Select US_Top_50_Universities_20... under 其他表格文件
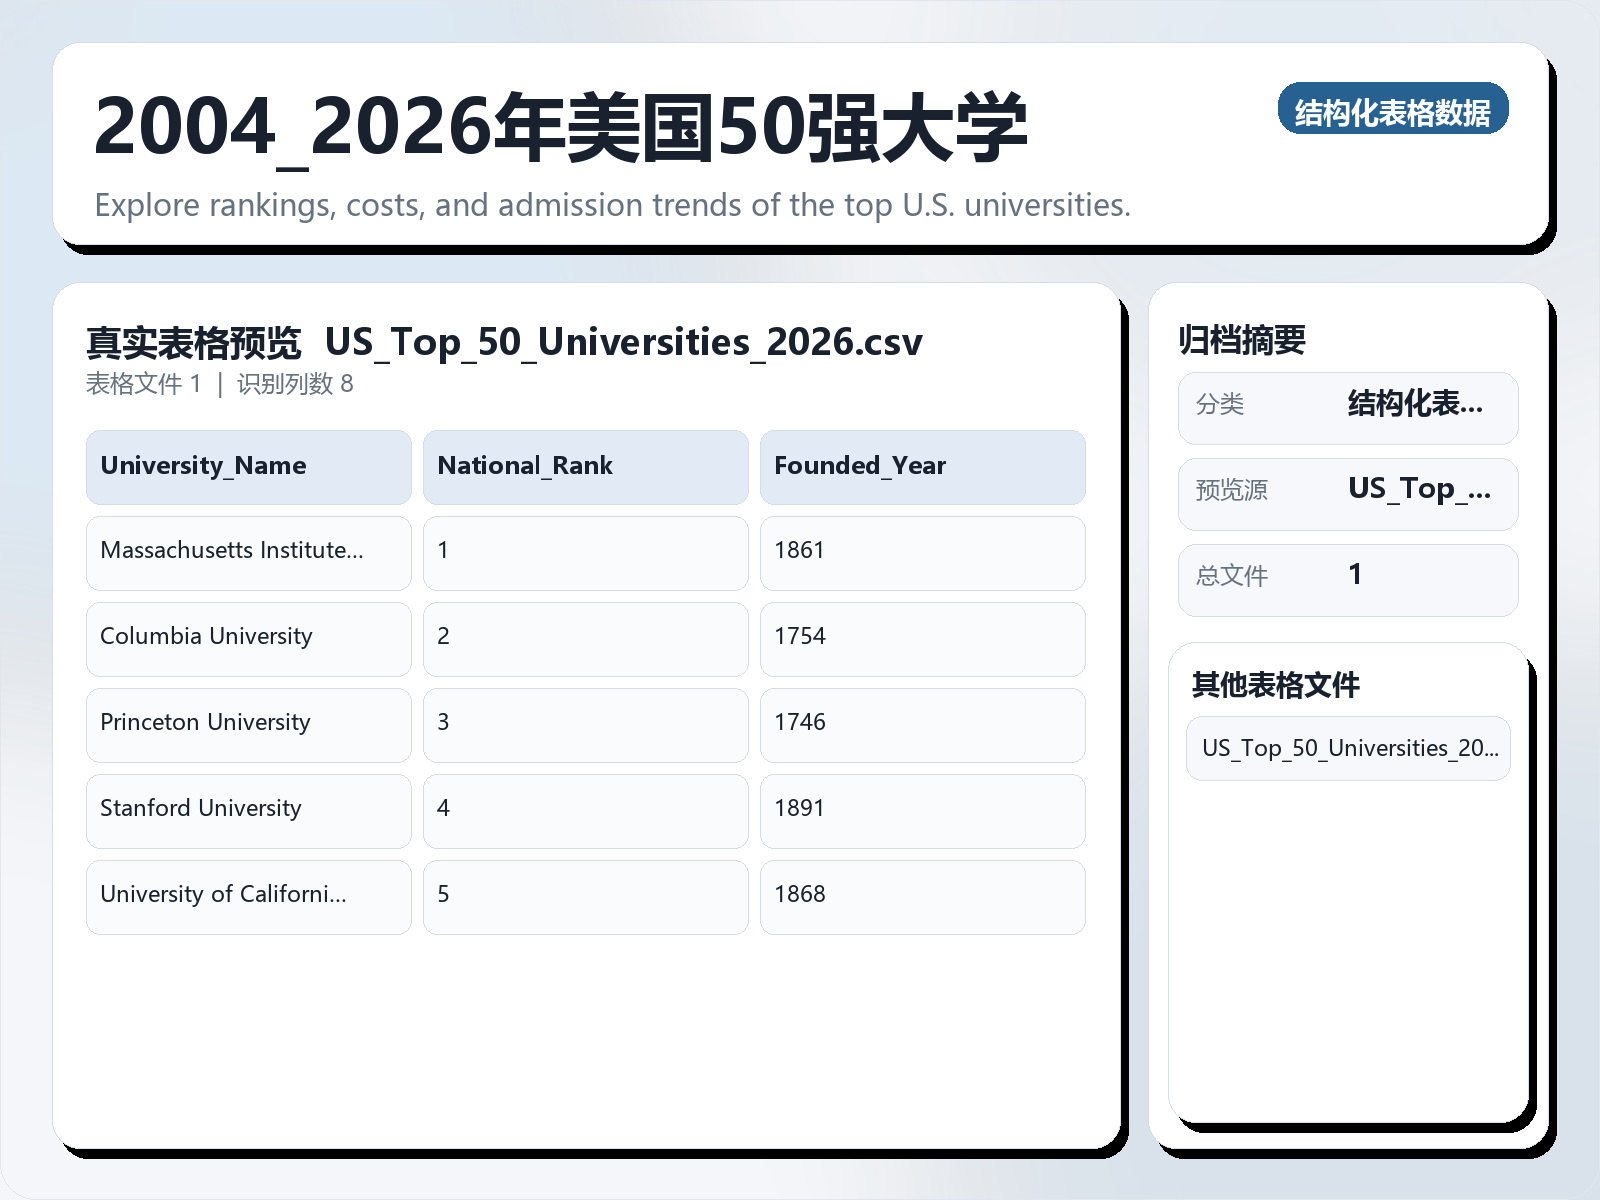The width and height of the screenshot is (1600, 1200). point(1347,748)
